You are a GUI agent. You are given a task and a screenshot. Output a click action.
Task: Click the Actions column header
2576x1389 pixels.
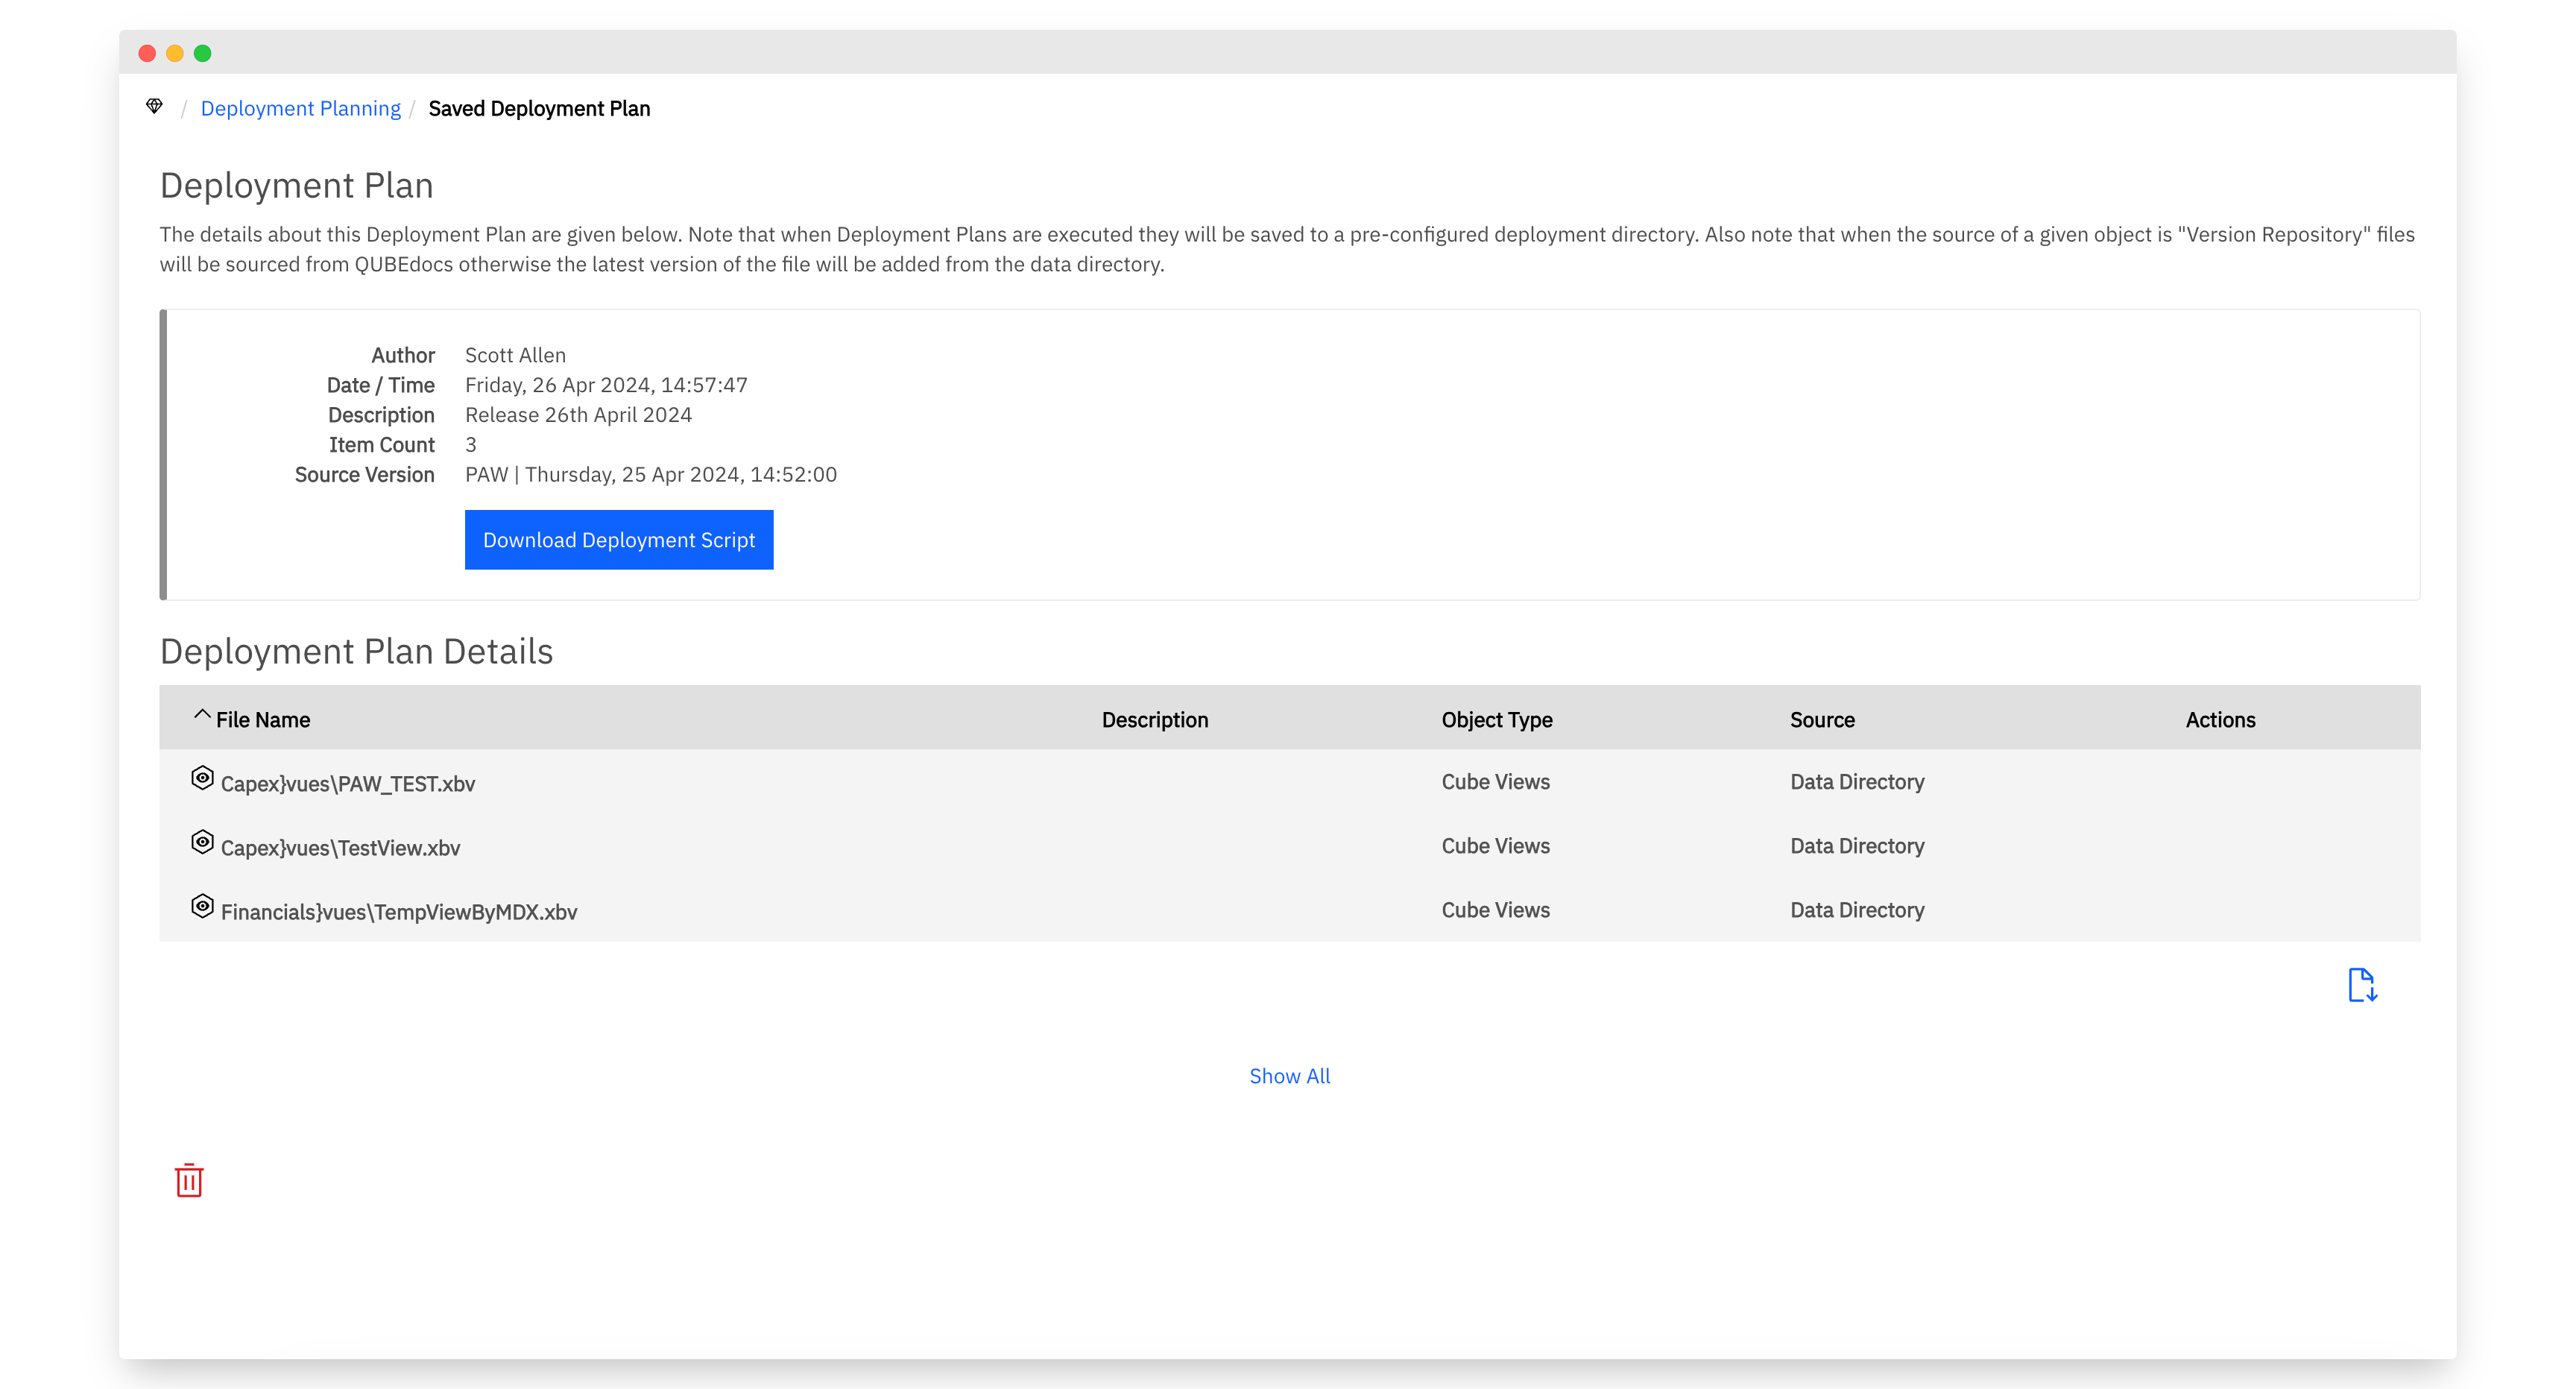(2220, 720)
